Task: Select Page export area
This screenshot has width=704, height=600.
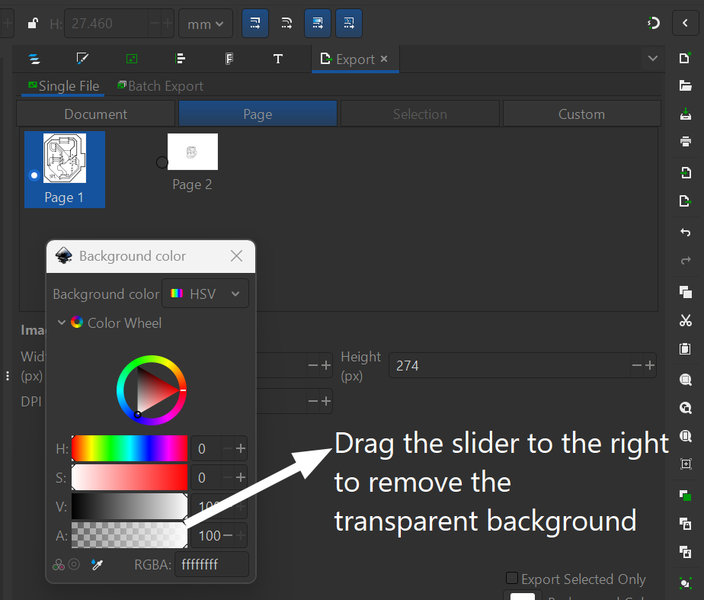Action: pos(258,114)
